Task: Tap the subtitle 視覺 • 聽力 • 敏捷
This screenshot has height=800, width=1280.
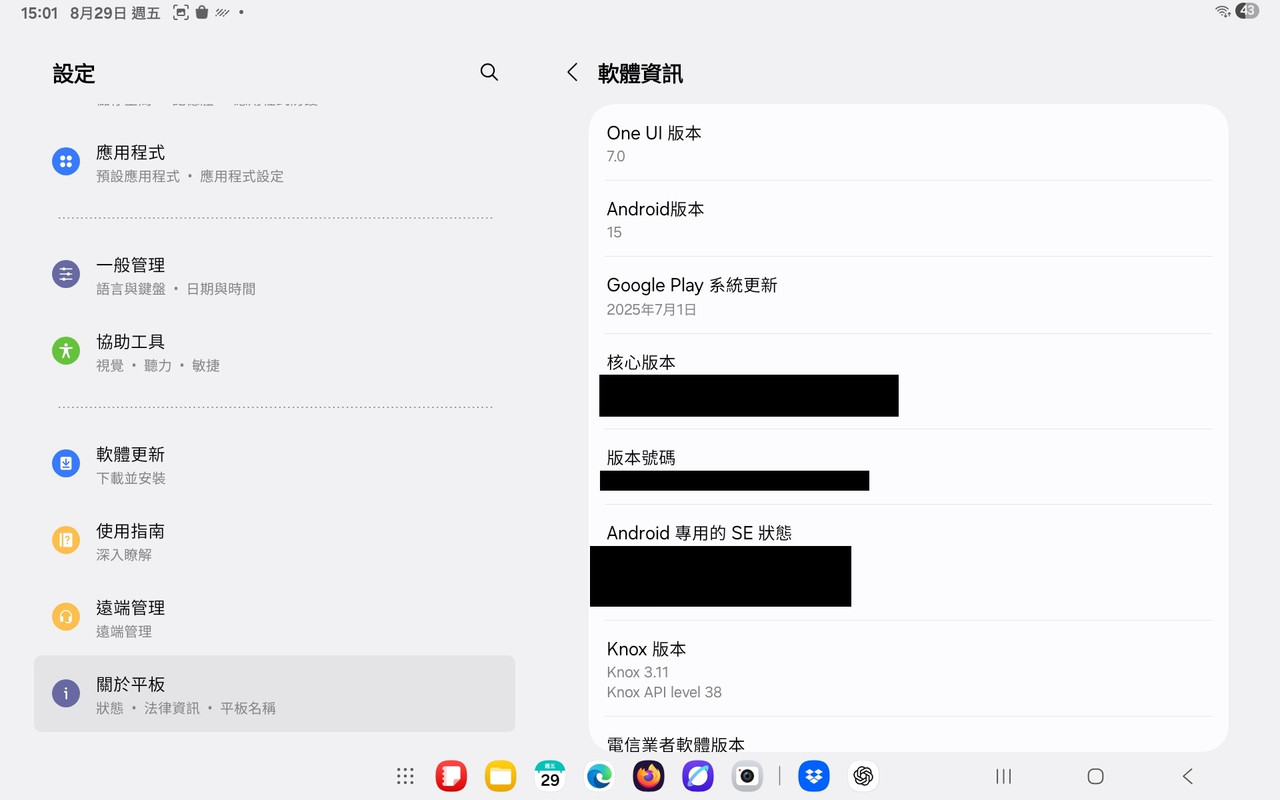Action: pyautogui.click(x=158, y=366)
